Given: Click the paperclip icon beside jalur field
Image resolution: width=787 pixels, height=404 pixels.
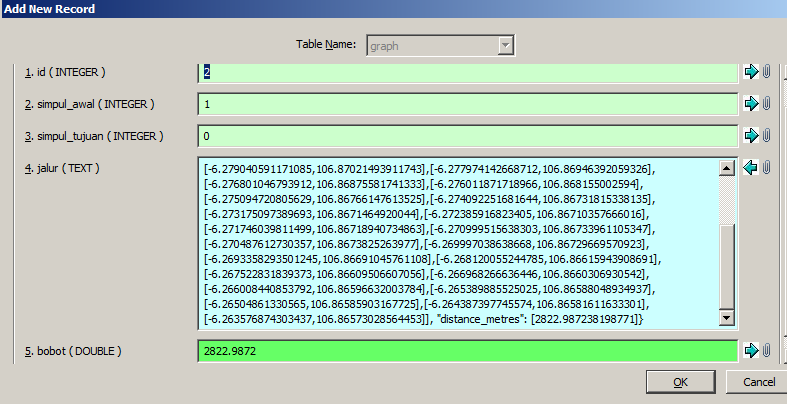Looking at the screenshot, I should pyautogui.click(x=767, y=167).
